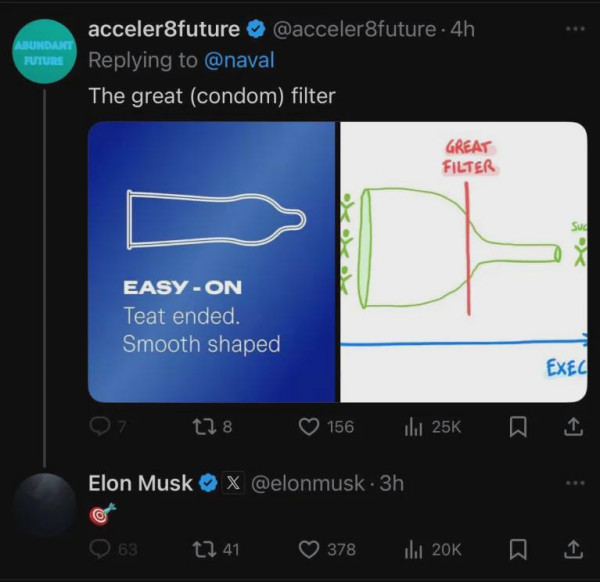The image size is (600, 582).
Task: Like Elon Musk's reply with 378 likes
Action: click(310, 549)
